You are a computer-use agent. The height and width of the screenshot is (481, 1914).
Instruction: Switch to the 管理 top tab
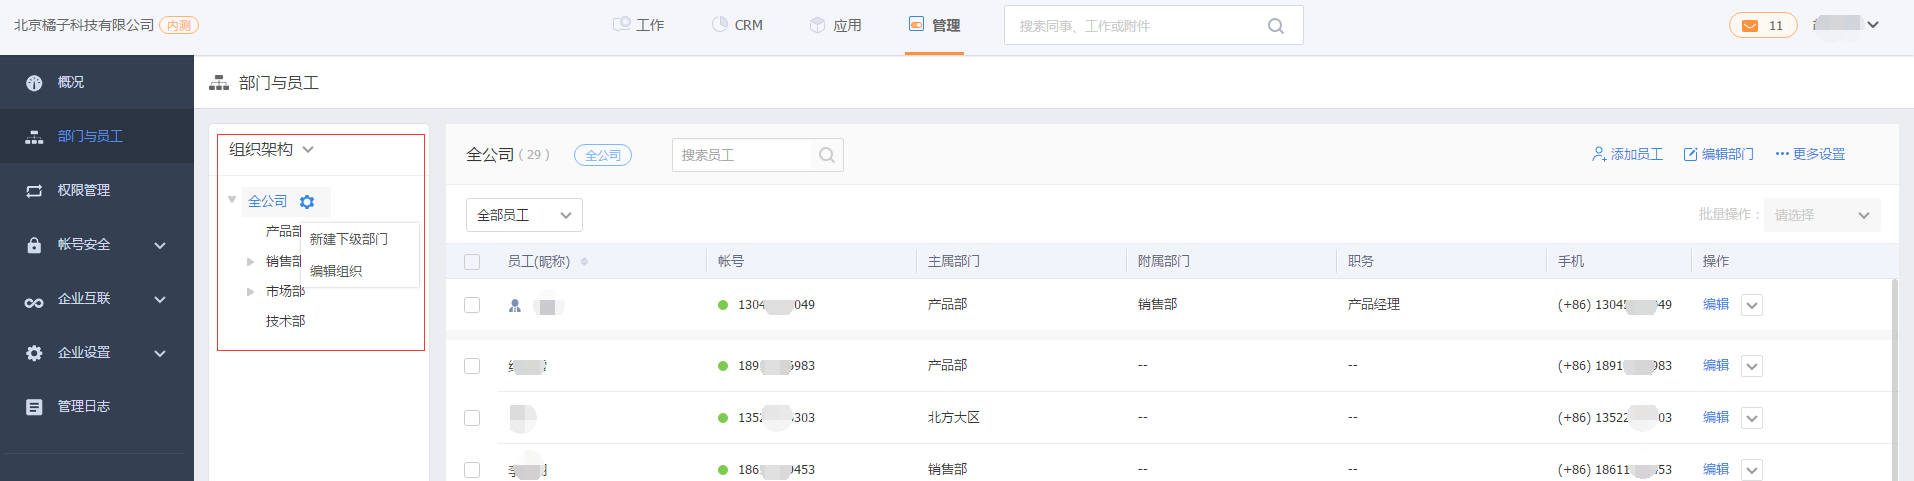934,25
